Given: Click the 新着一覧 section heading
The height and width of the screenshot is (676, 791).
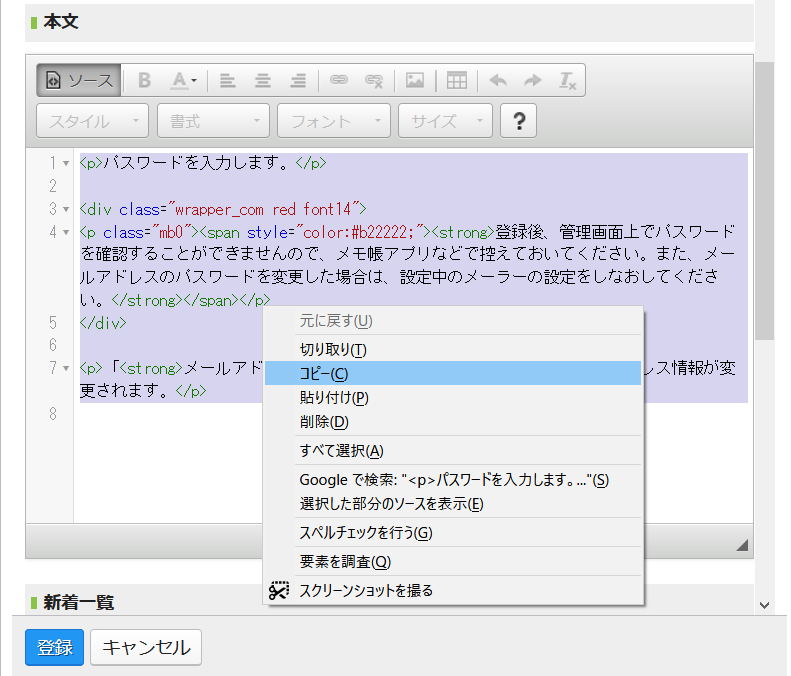Looking at the screenshot, I should click(78, 602).
